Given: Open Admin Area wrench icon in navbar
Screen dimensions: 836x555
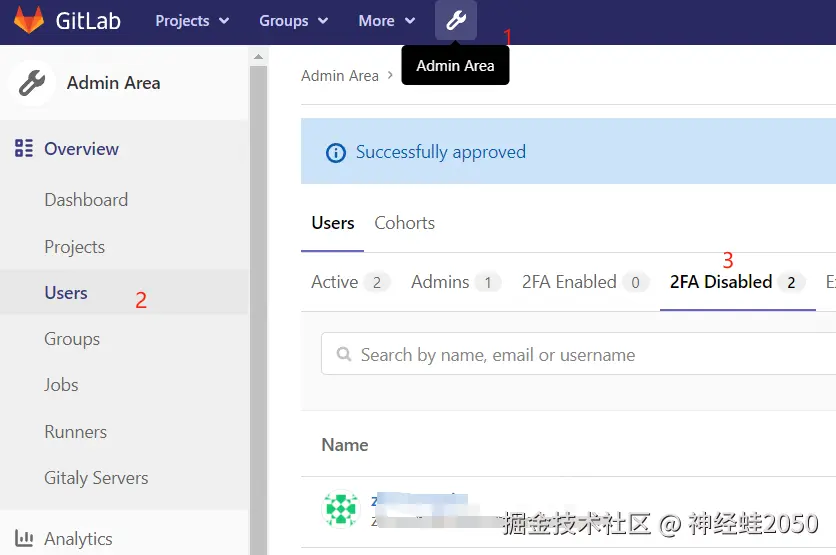Looking at the screenshot, I should point(456,20).
